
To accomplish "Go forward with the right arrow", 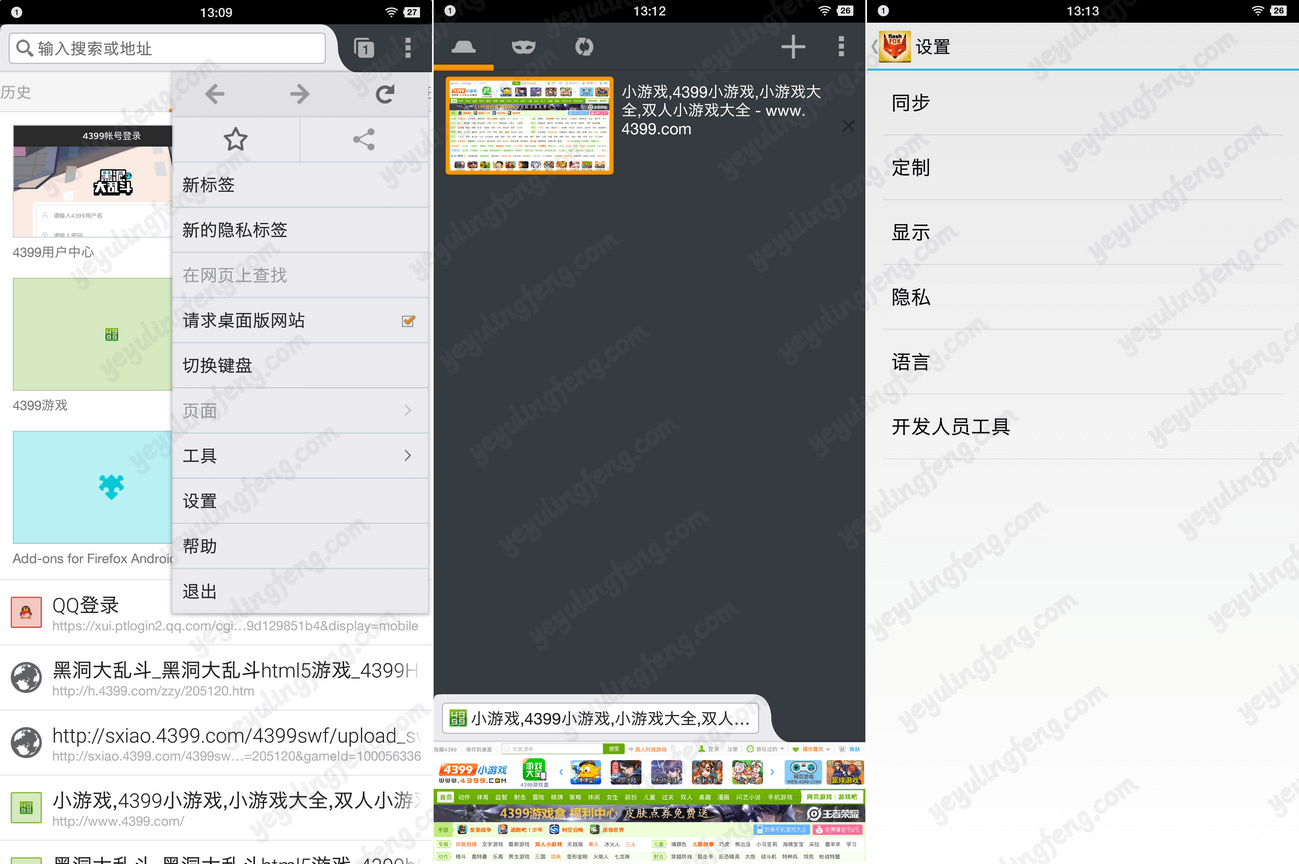I will click(x=300, y=94).
